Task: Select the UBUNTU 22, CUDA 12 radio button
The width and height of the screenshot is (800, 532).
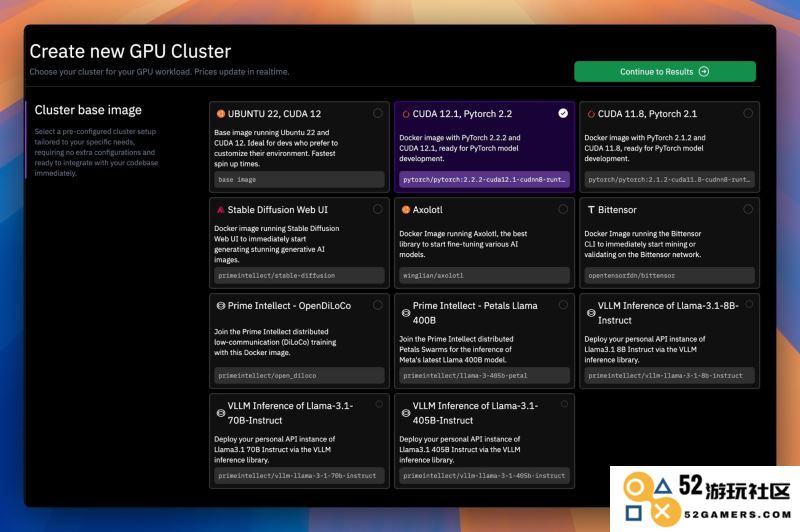Action: (378, 113)
